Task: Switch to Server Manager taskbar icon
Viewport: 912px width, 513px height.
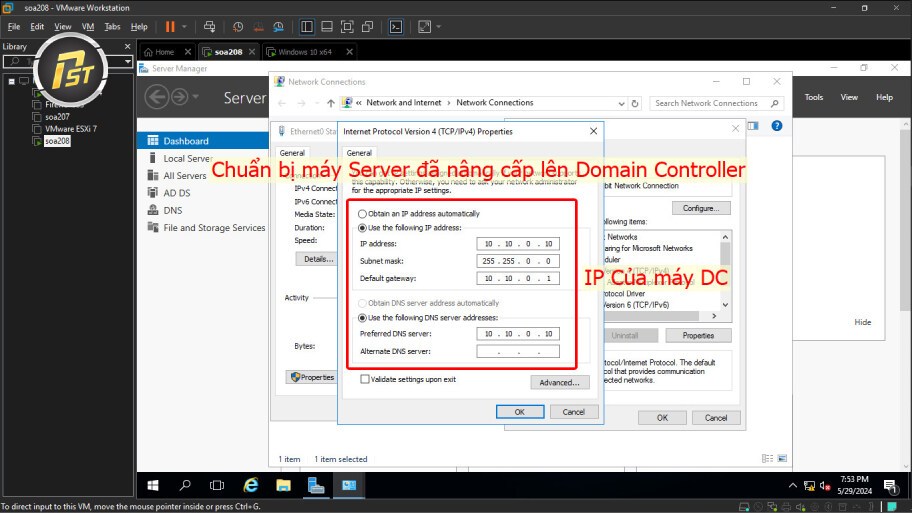Action: (316, 485)
